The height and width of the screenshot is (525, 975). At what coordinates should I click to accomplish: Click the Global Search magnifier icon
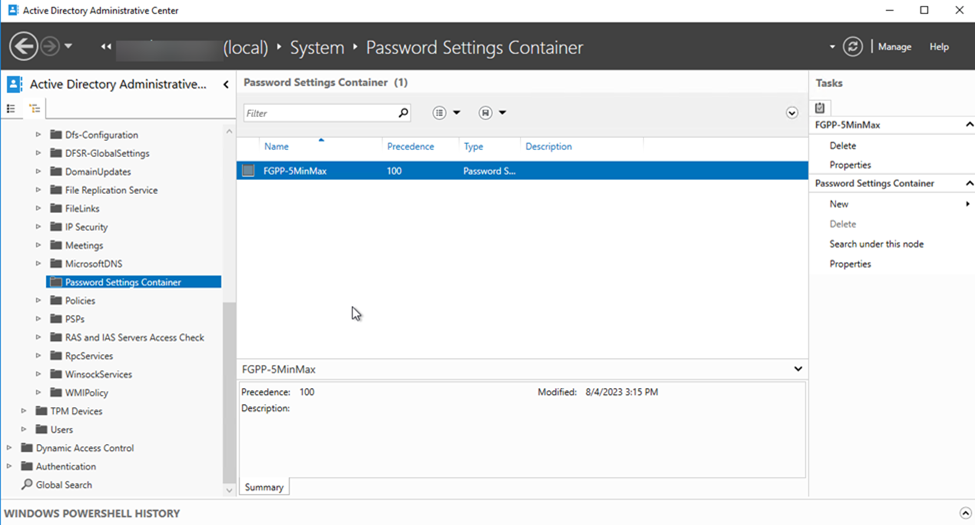point(26,485)
